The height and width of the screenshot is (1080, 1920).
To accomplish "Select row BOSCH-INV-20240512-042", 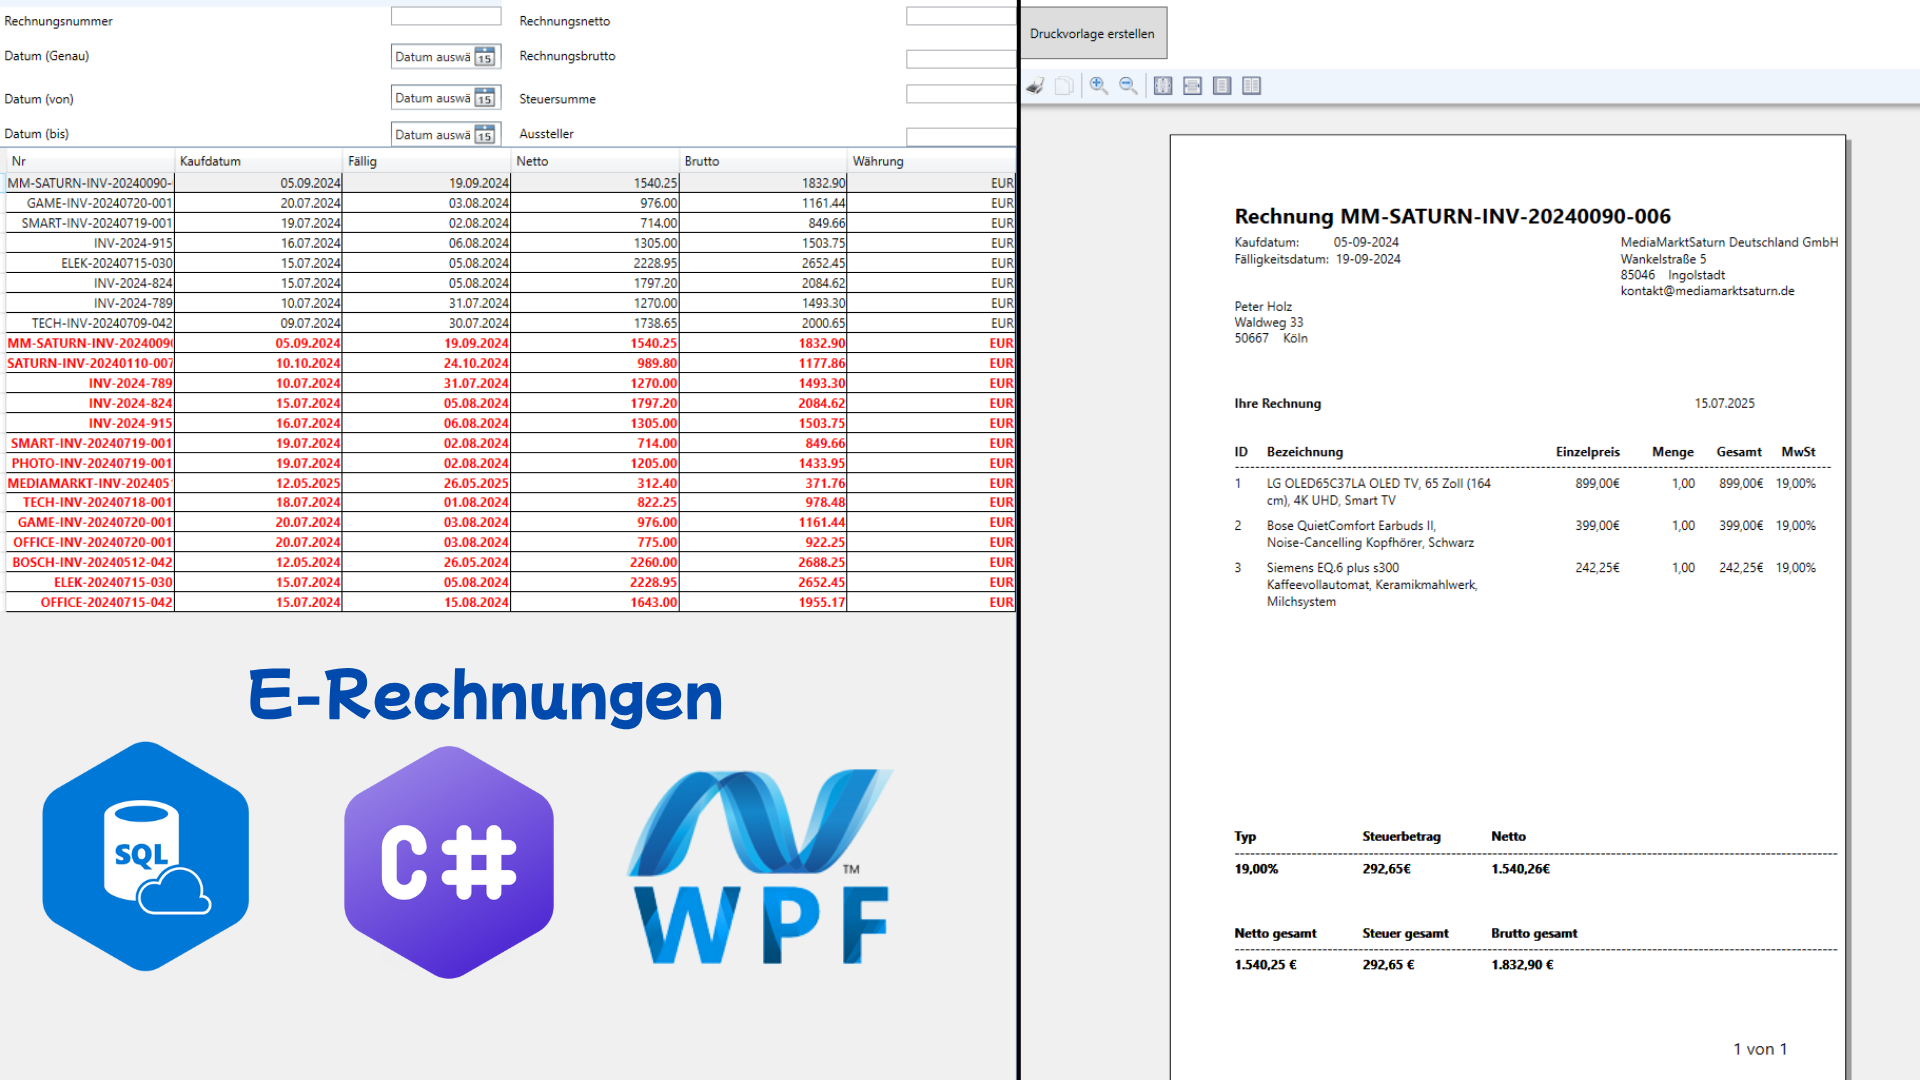I will click(511, 562).
